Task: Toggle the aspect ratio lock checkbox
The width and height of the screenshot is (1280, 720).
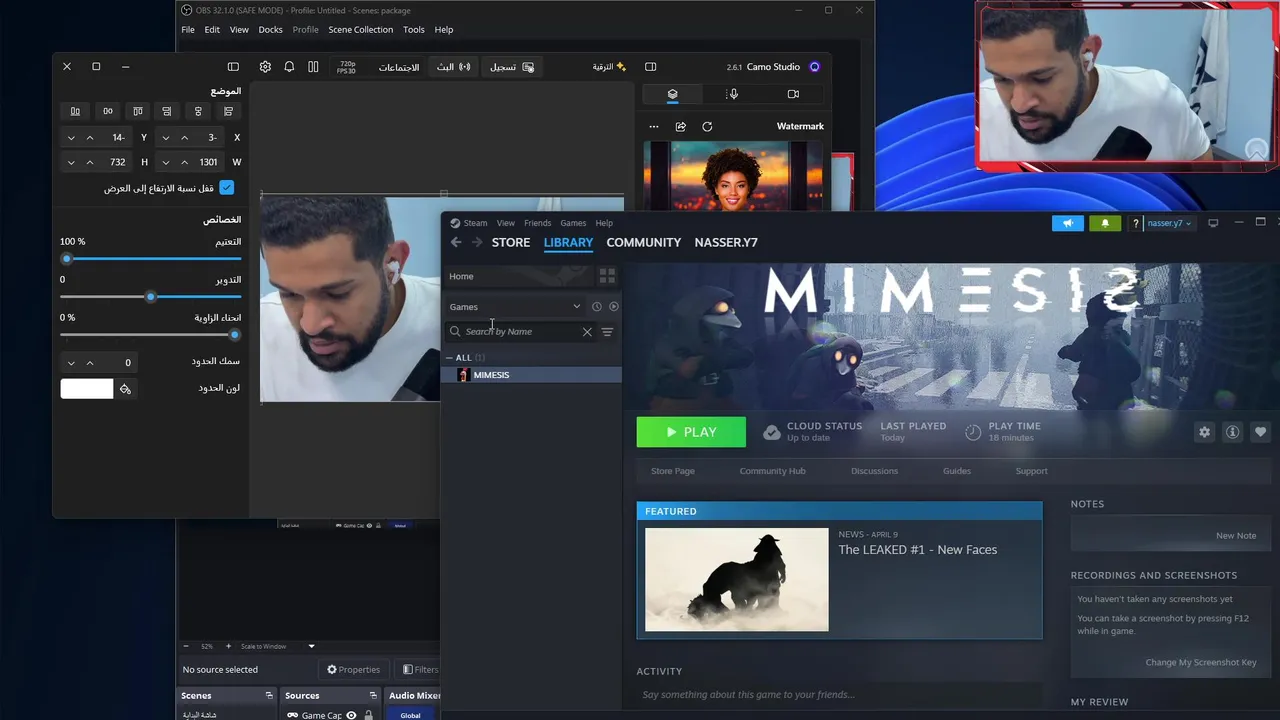Action: coord(227,188)
